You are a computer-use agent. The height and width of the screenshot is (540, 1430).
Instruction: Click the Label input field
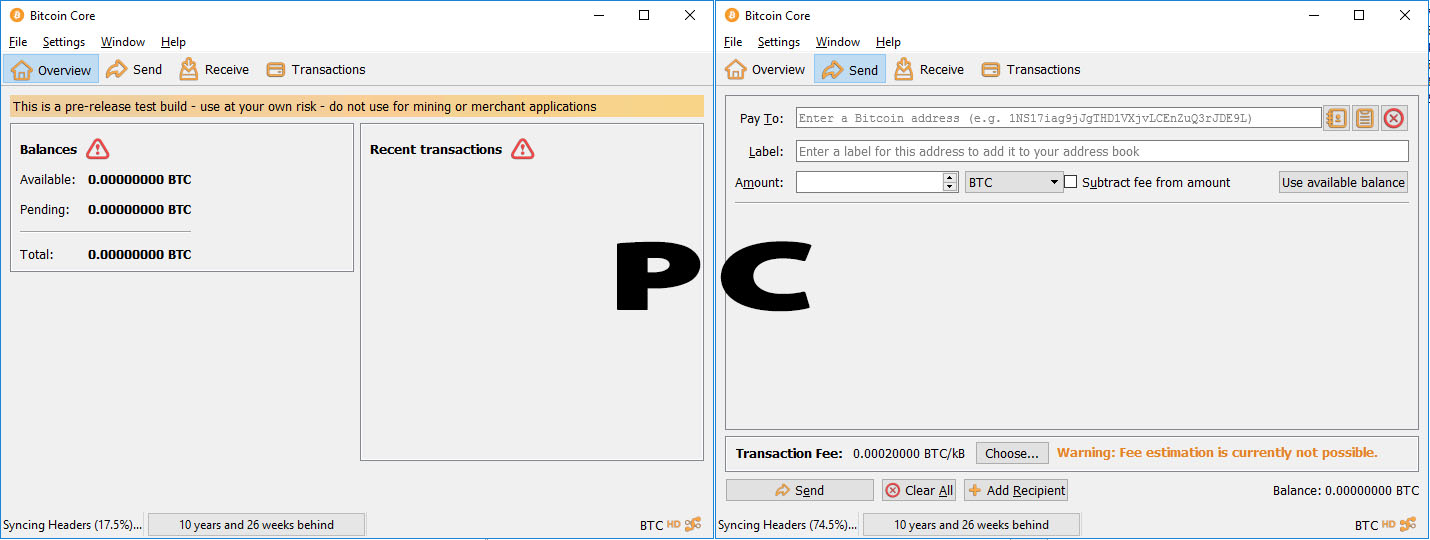[x=1102, y=151]
